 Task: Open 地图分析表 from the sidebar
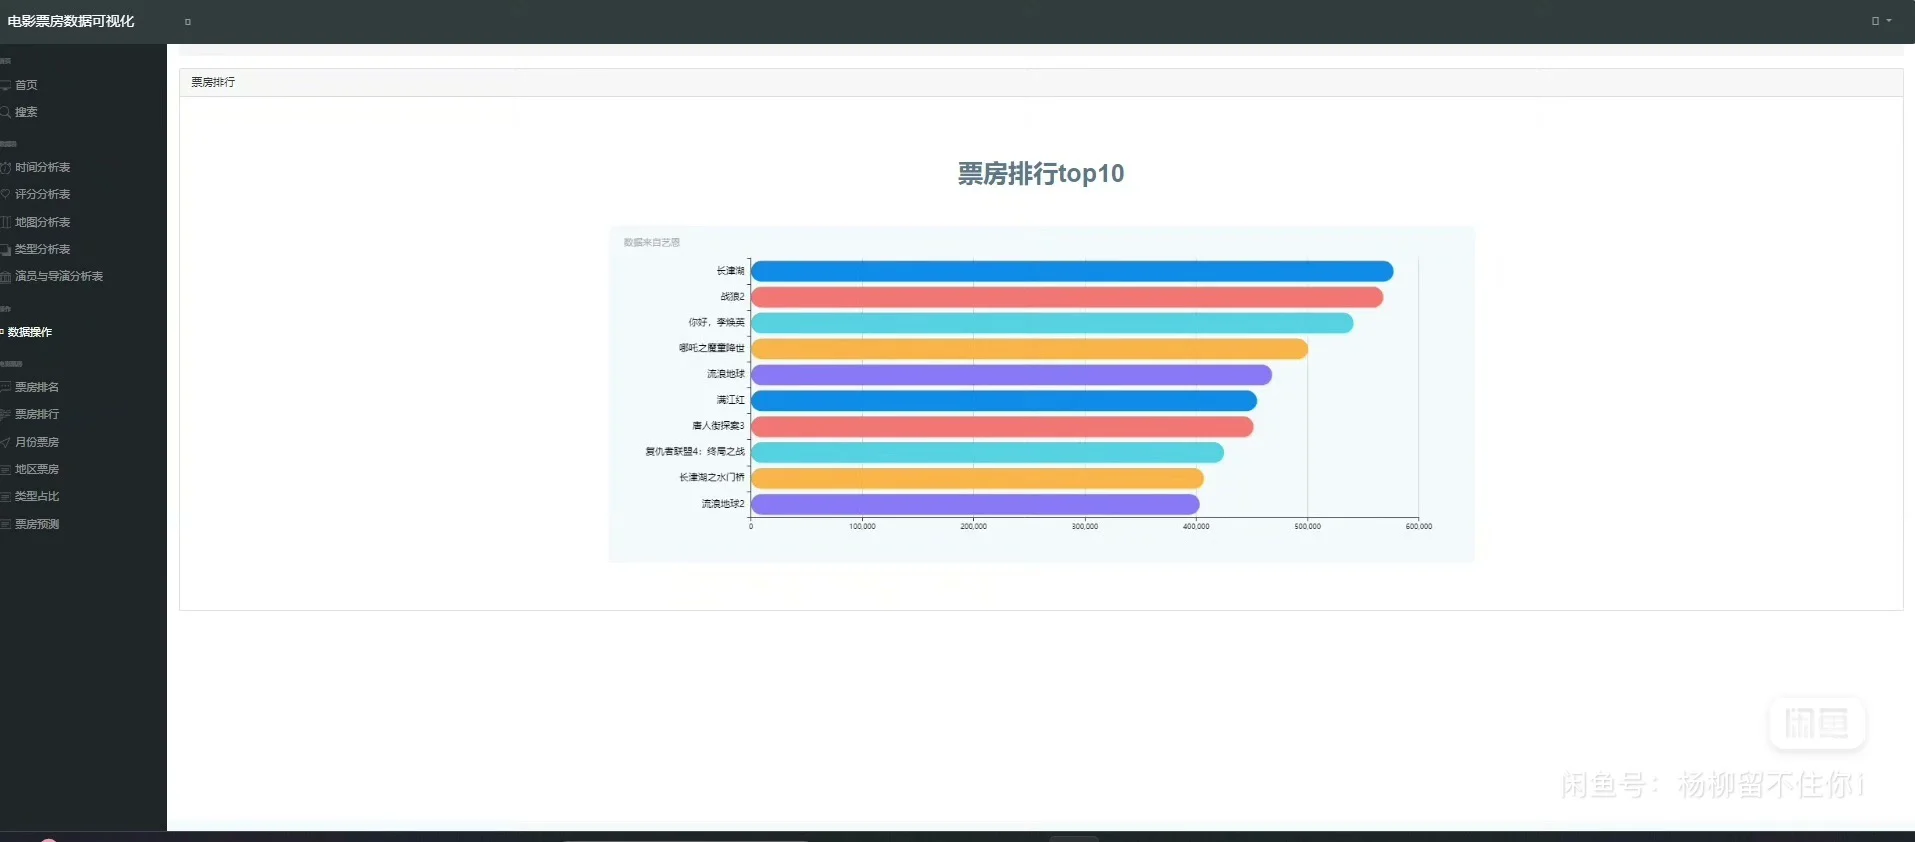click(x=42, y=222)
